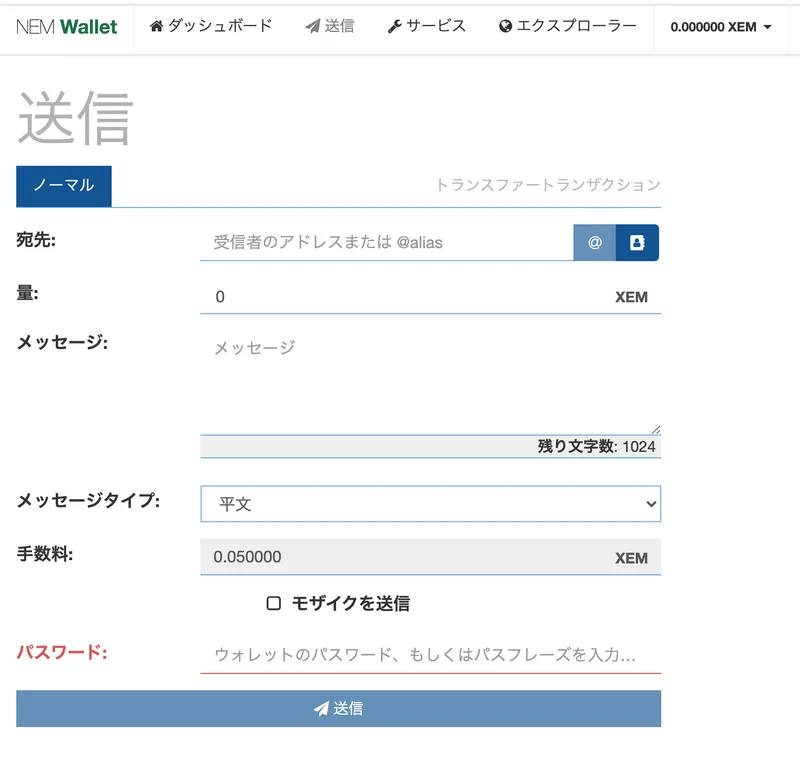Screen dimensions: 800x765
Task: Open the メッセージタイプ dropdown showing 平文
Action: pyautogui.click(x=430, y=504)
